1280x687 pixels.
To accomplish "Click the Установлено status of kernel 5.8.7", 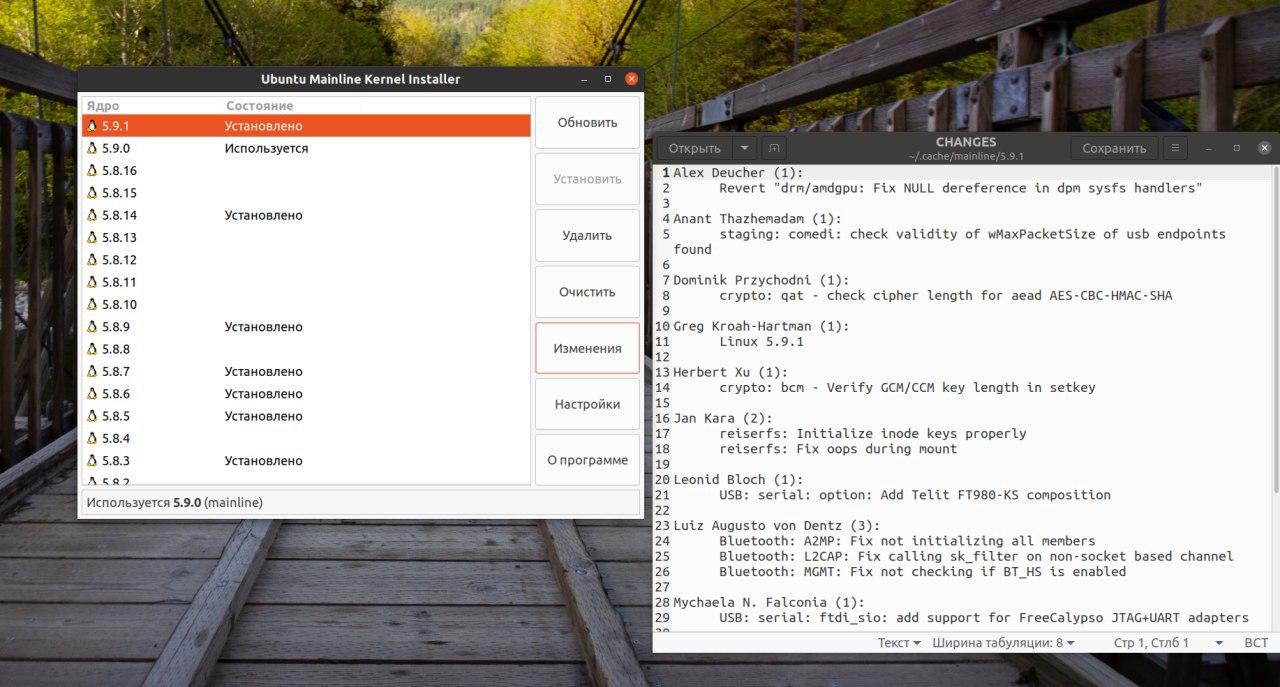I will coord(263,372).
